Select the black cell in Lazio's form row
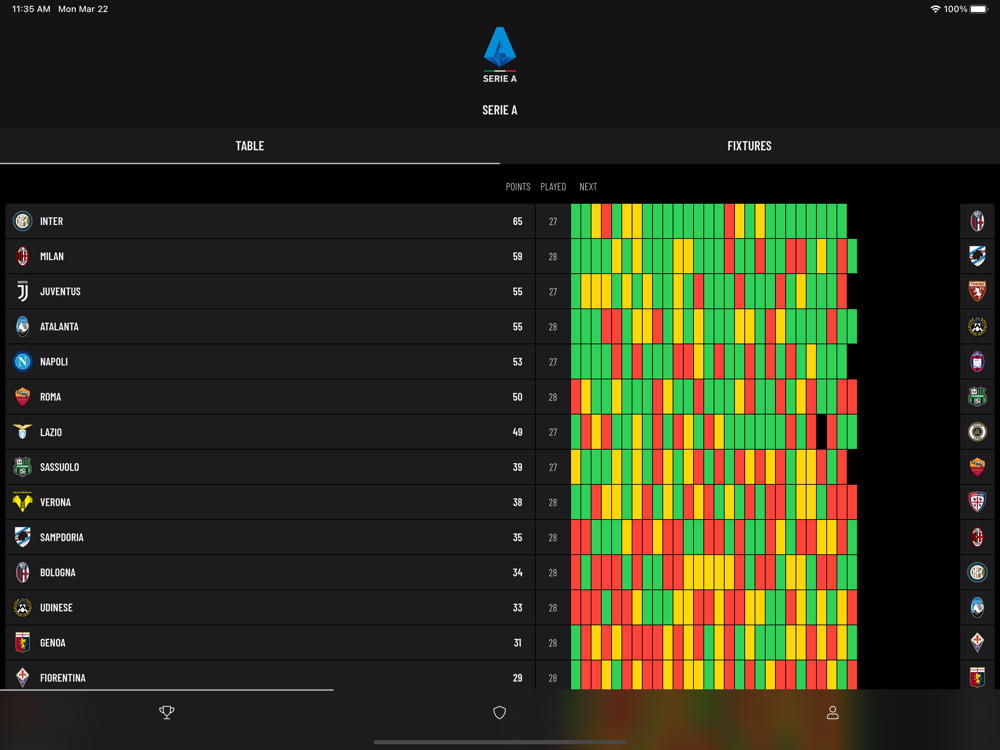 pyautogui.click(x=821, y=432)
